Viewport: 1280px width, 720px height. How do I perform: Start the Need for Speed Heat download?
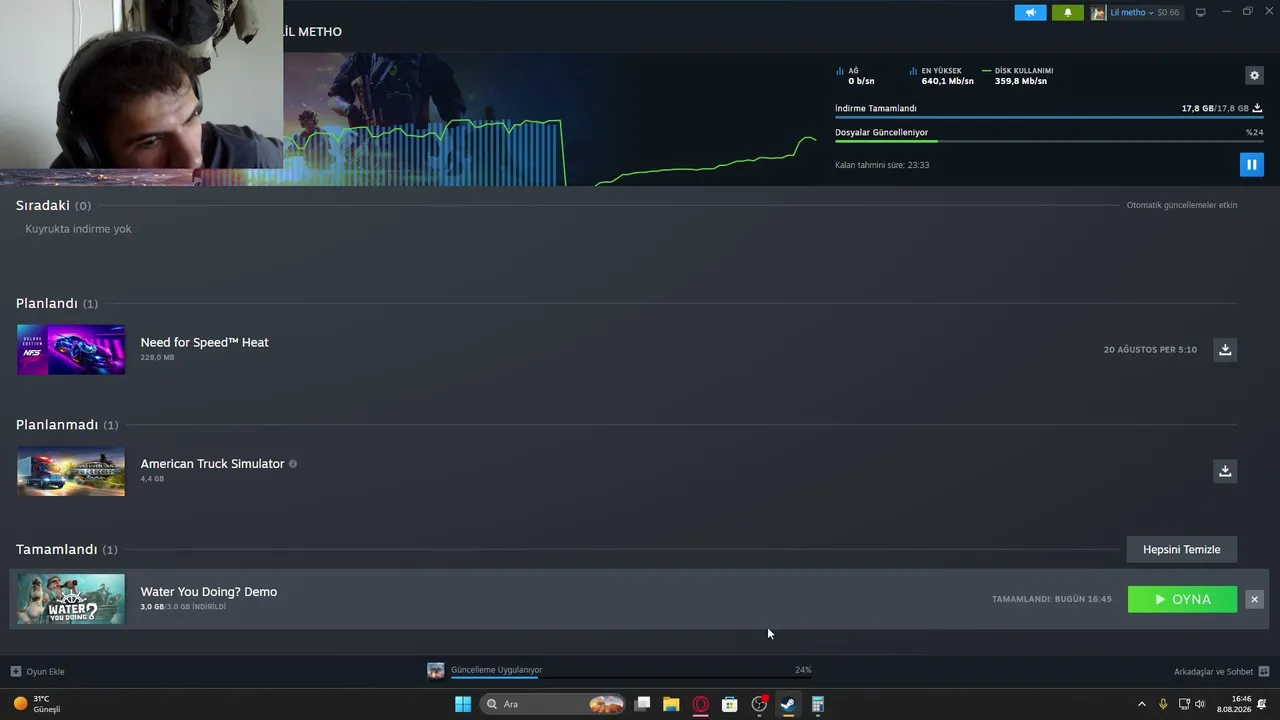(1225, 349)
